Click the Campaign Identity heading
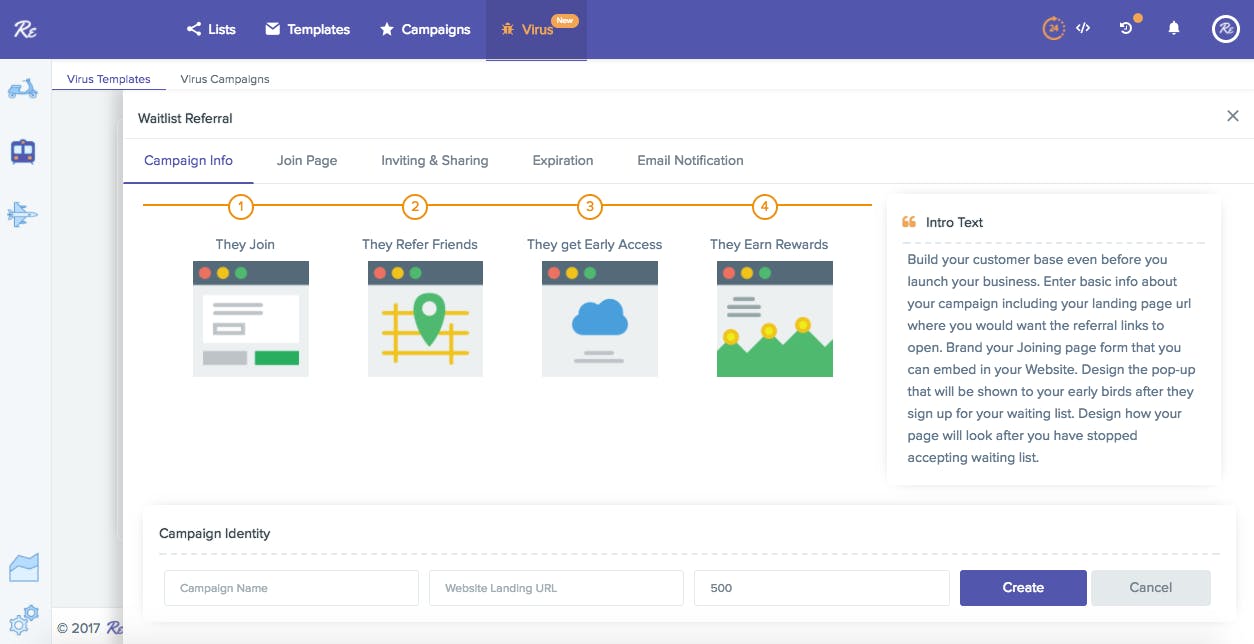 point(215,533)
